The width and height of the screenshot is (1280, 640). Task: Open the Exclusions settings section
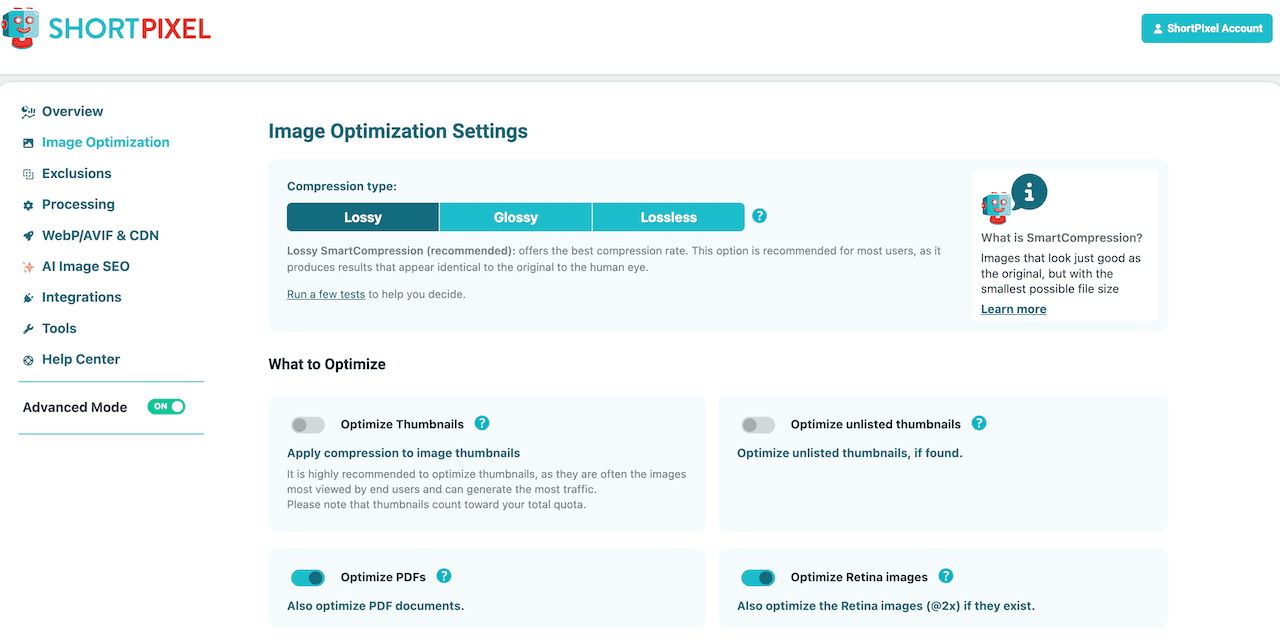[x=76, y=173]
